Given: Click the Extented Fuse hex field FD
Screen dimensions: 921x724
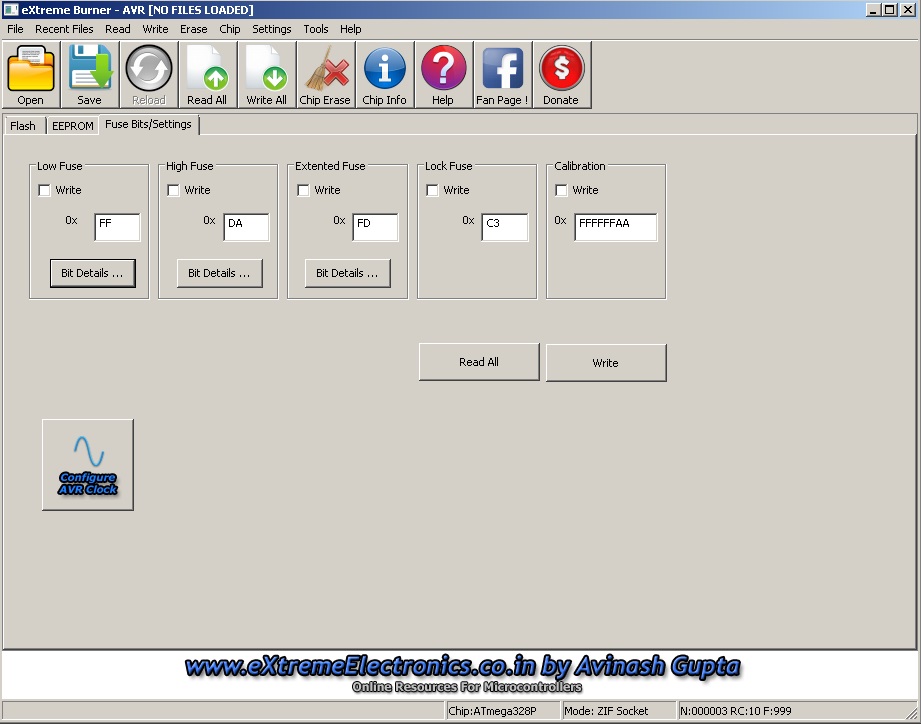Looking at the screenshot, I should click(375, 227).
